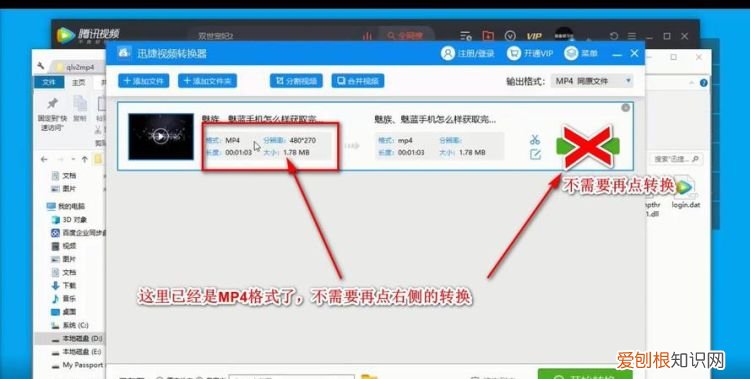750x379 pixels.
Task: Select 音乐 in the navigation tree
Action: 69,299
